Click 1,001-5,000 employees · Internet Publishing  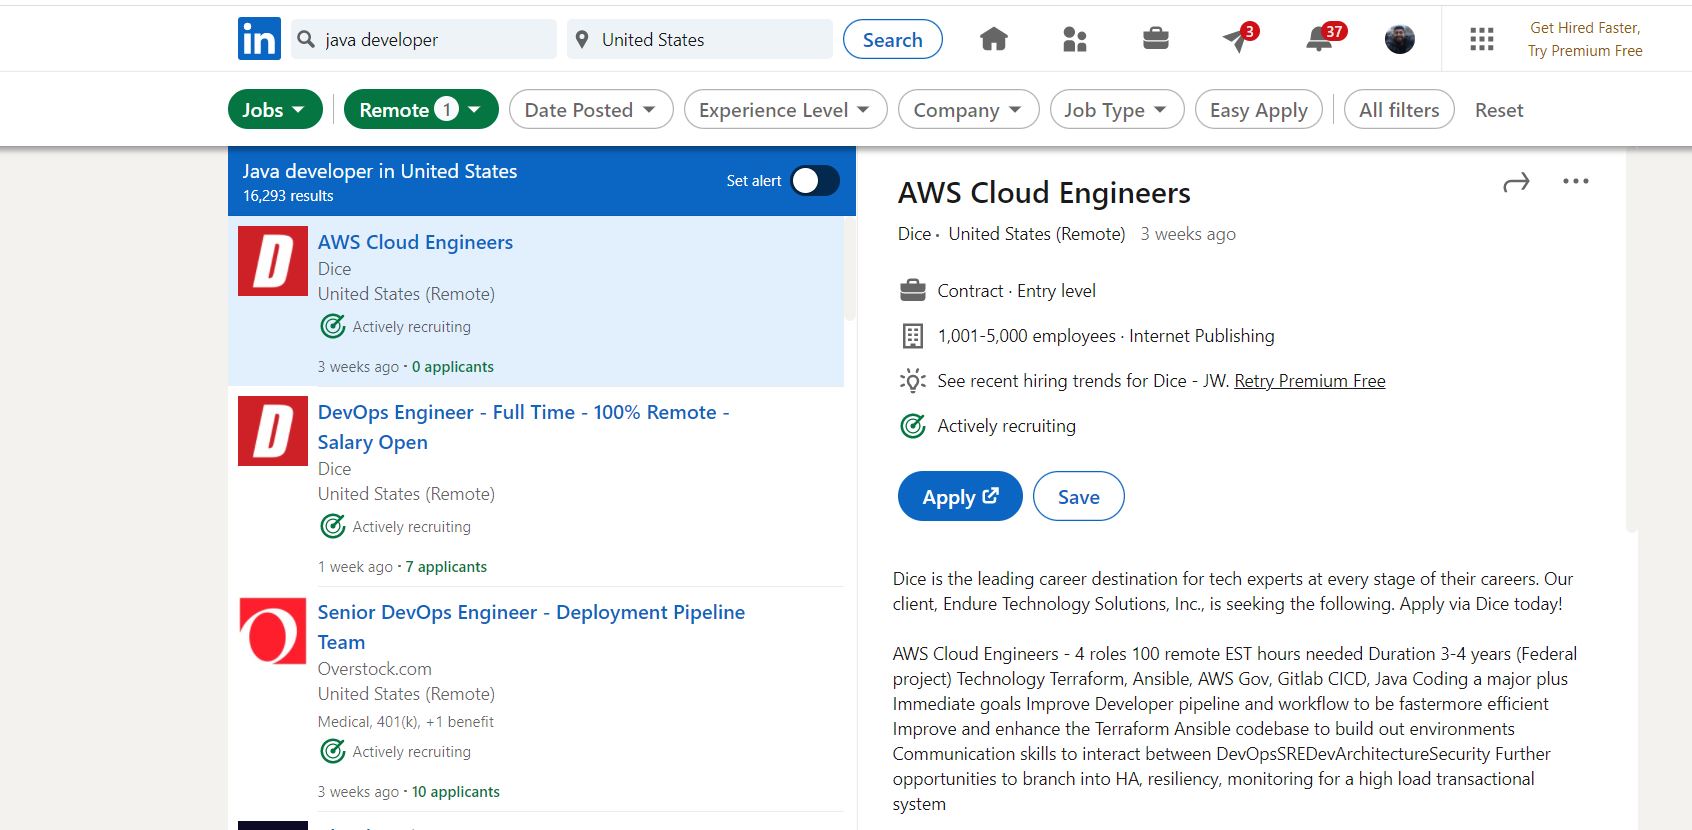[x=1106, y=336]
